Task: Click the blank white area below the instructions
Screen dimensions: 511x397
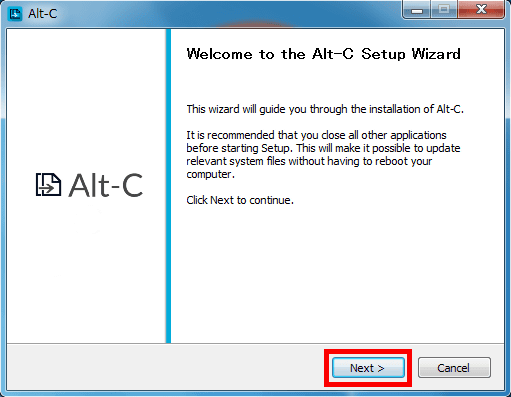Action: 337,273
